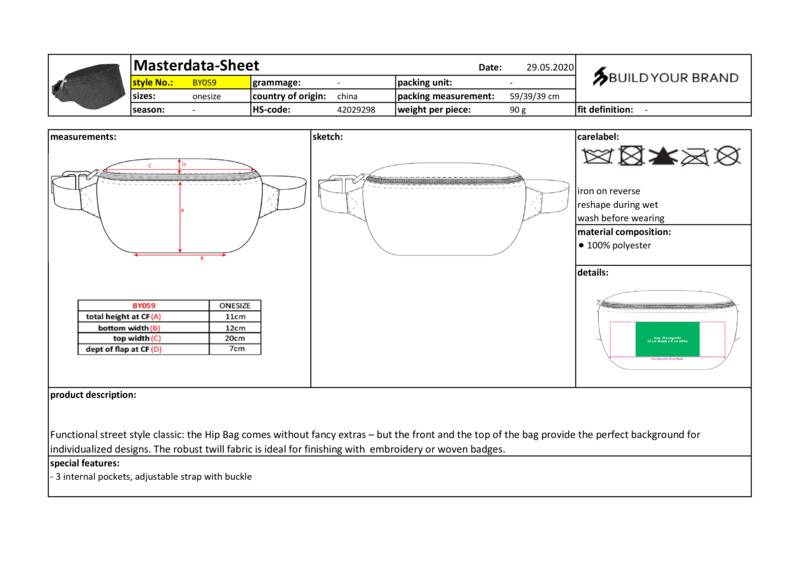Screen dimensions: 800x566
Task: Click the yellow highlighted BY059 style number
Action: [x=204, y=82]
